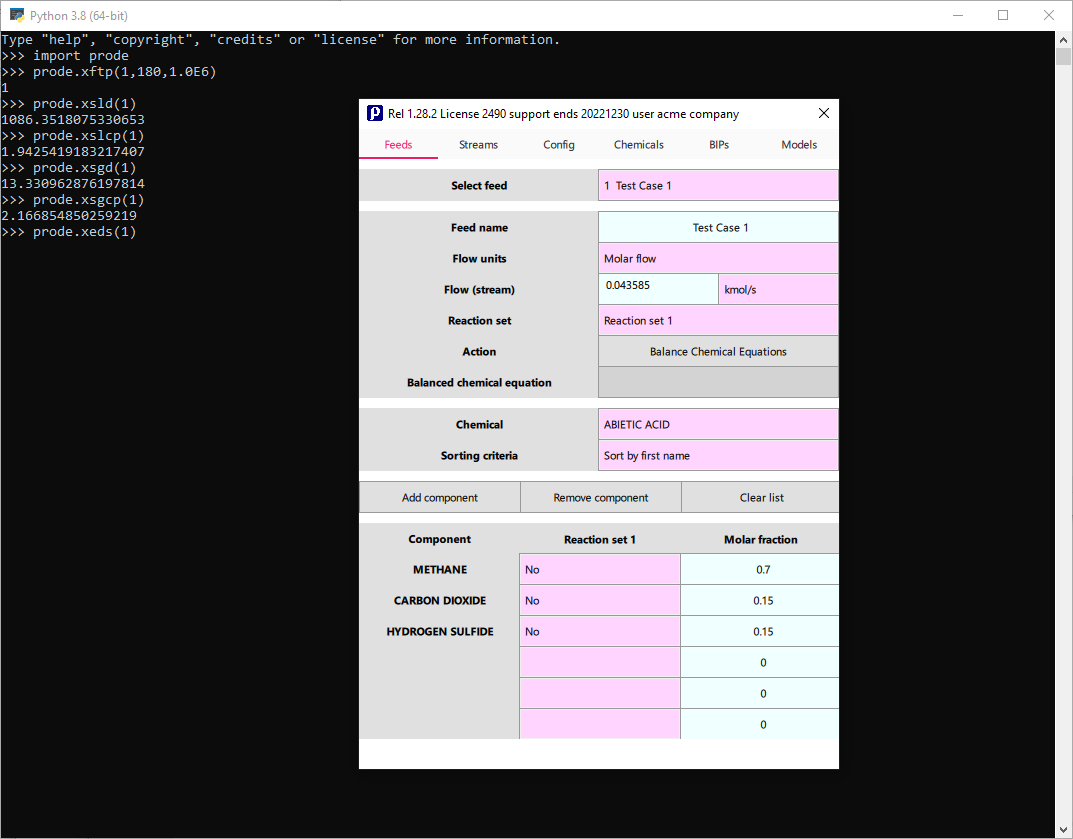The image size is (1073, 839).
Task: Click the console scrollbar down arrow
Action: click(1063, 830)
